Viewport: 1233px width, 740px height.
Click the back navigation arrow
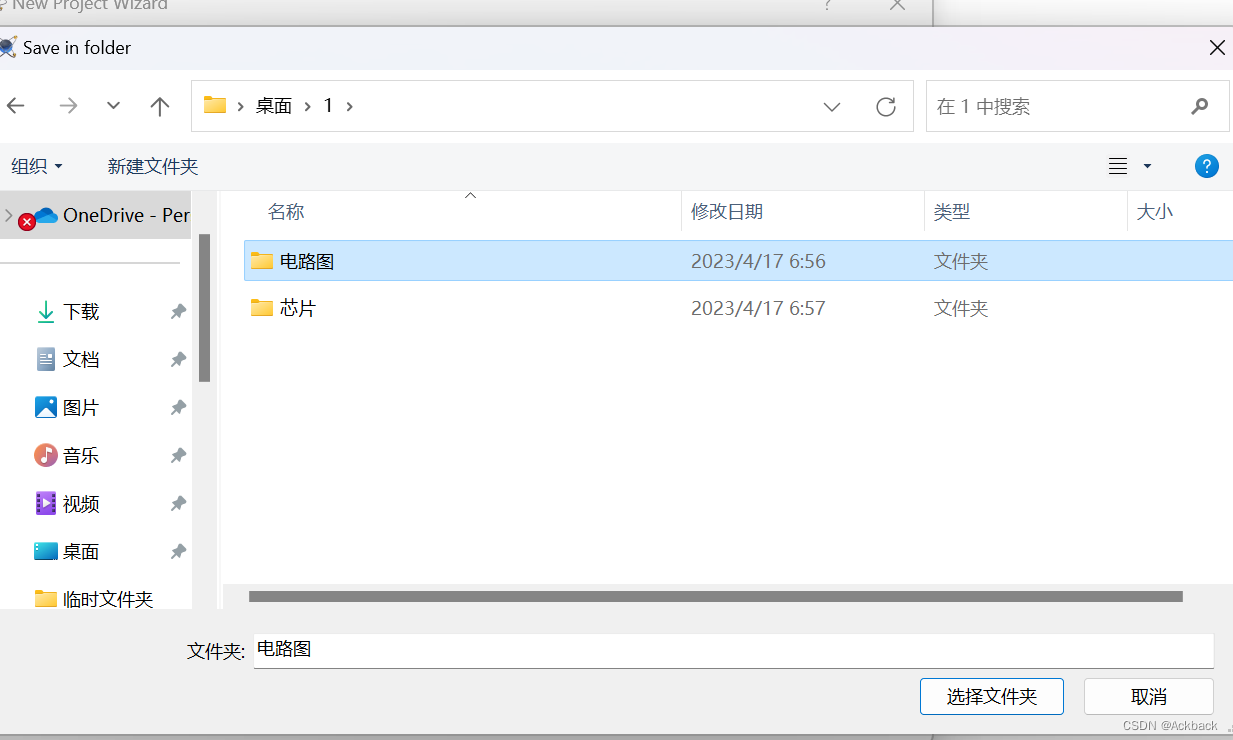click(x=17, y=105)
